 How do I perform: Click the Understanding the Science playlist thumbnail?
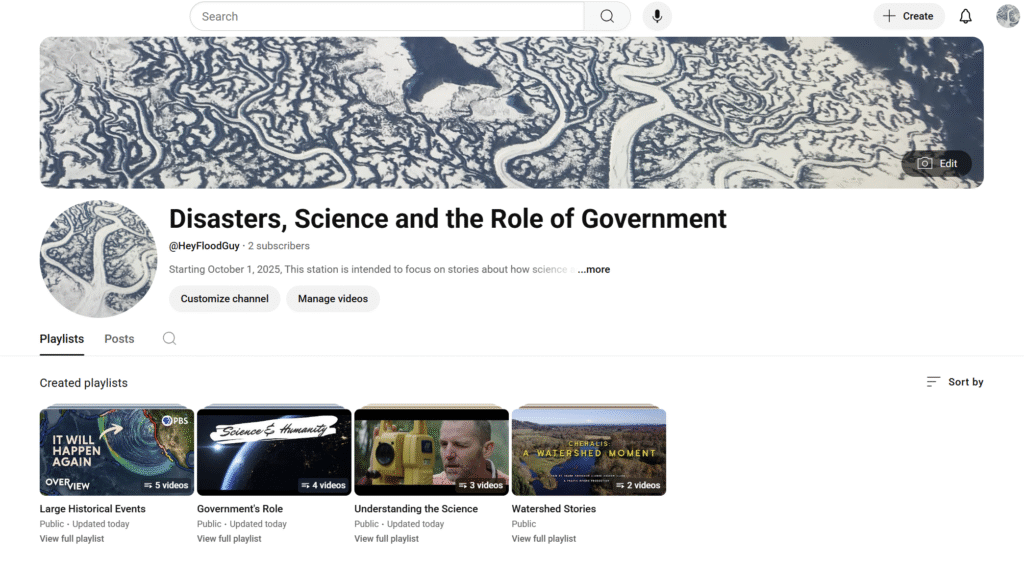point(431,450)
